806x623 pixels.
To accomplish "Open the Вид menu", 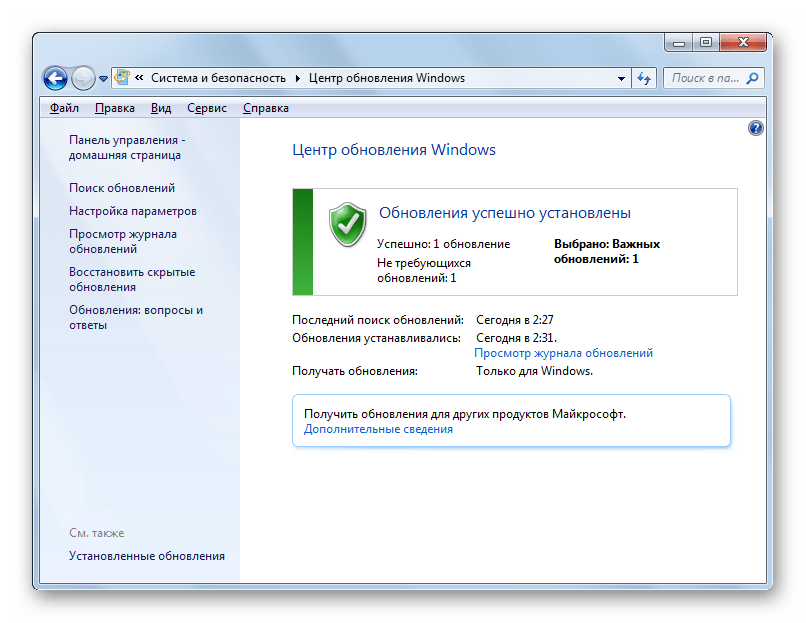I will [x=161, y=108].
